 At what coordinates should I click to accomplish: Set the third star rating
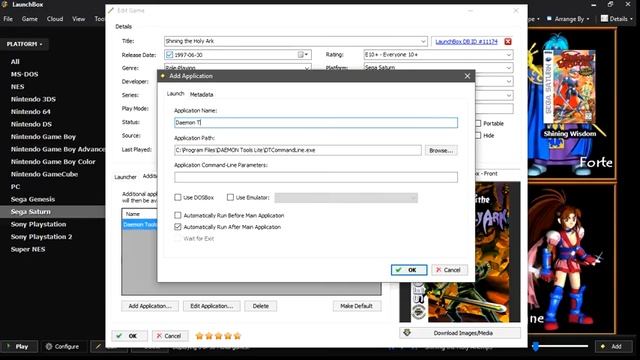[218, 336]
